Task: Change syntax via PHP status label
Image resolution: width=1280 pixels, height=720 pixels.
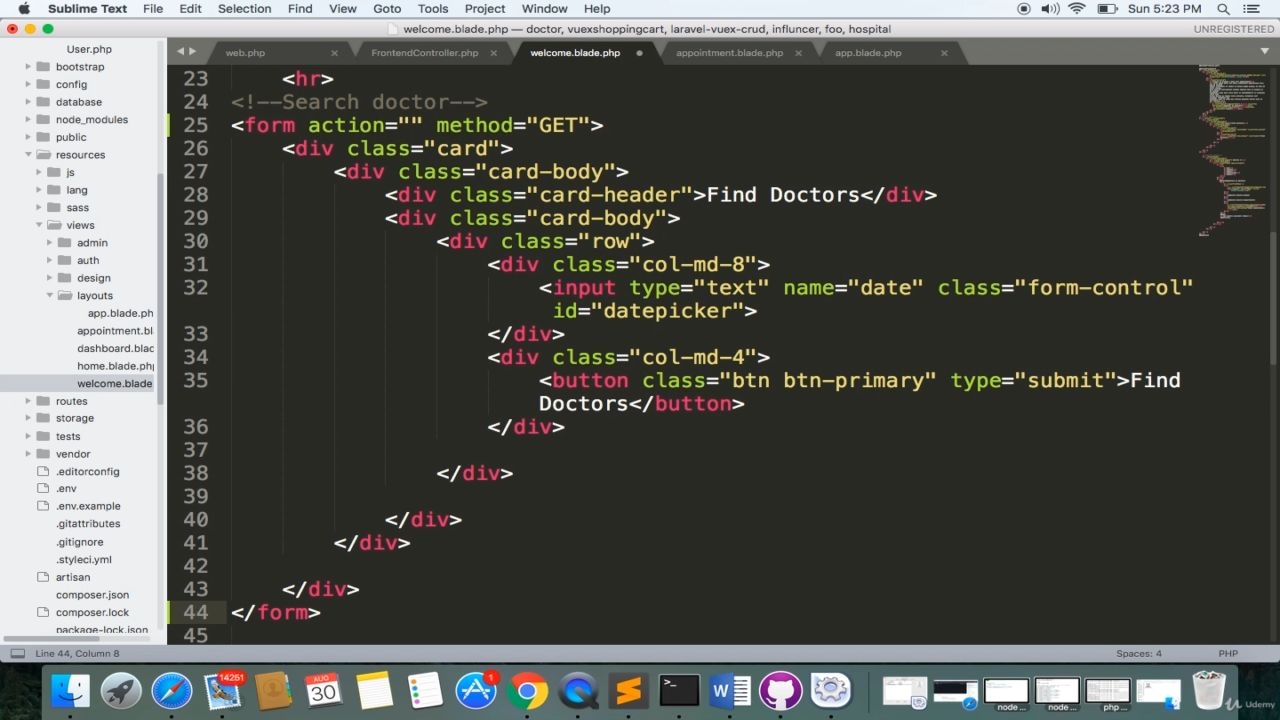Action: tap(1228, 654)
